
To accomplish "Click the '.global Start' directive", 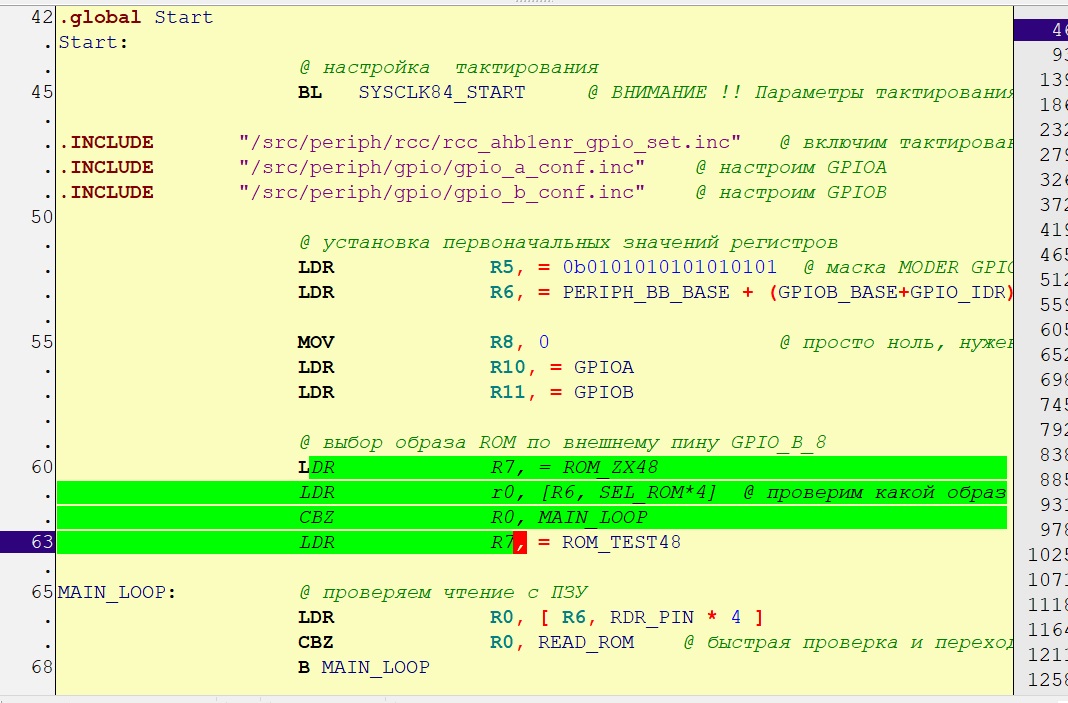I will click(x=135, y=17).
